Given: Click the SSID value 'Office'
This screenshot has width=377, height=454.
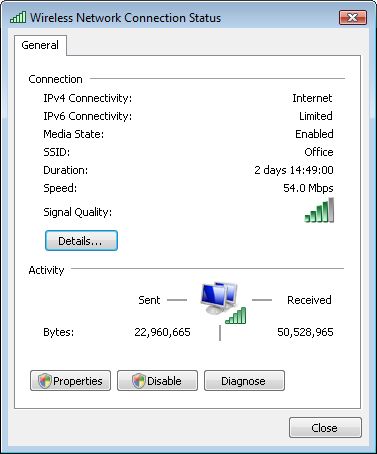Looking at the screenshot, I should 319,152.
